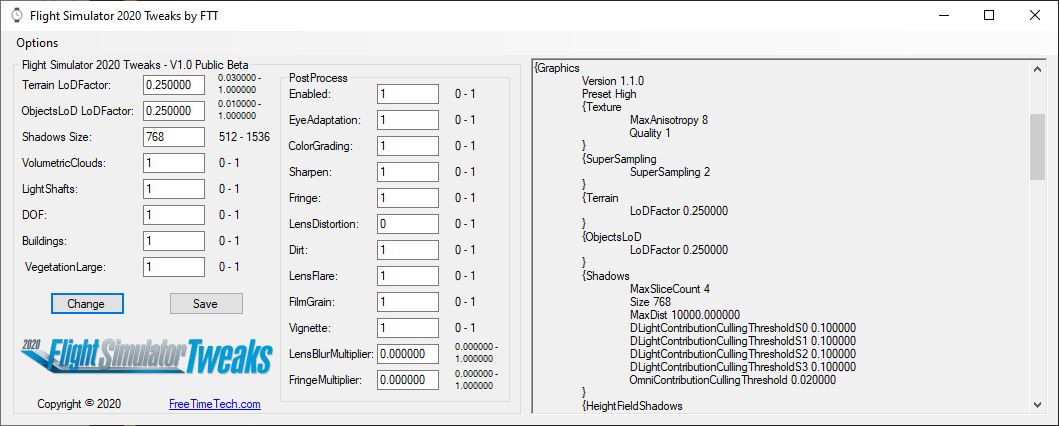Focus the VolumetricClouds value box

(x=174, y=163)
